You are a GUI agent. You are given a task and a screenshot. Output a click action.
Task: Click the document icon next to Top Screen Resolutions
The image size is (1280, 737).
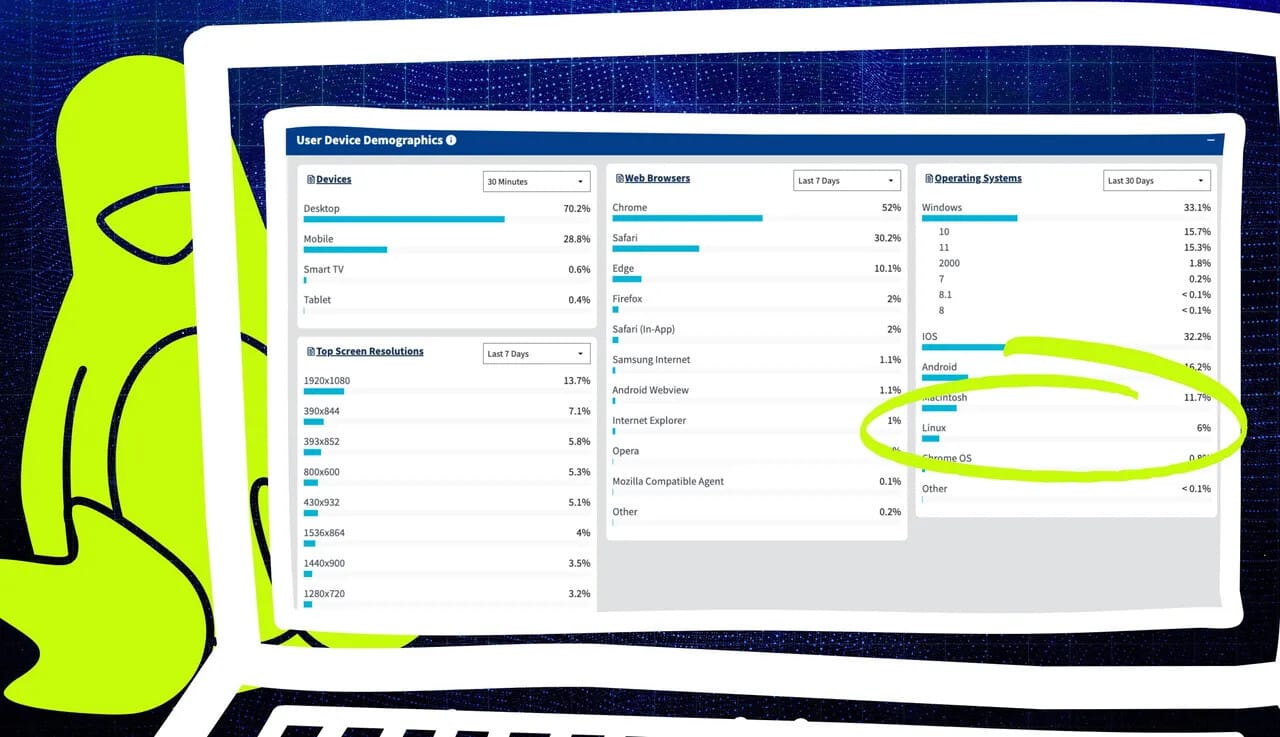click(x=311, y=352)
